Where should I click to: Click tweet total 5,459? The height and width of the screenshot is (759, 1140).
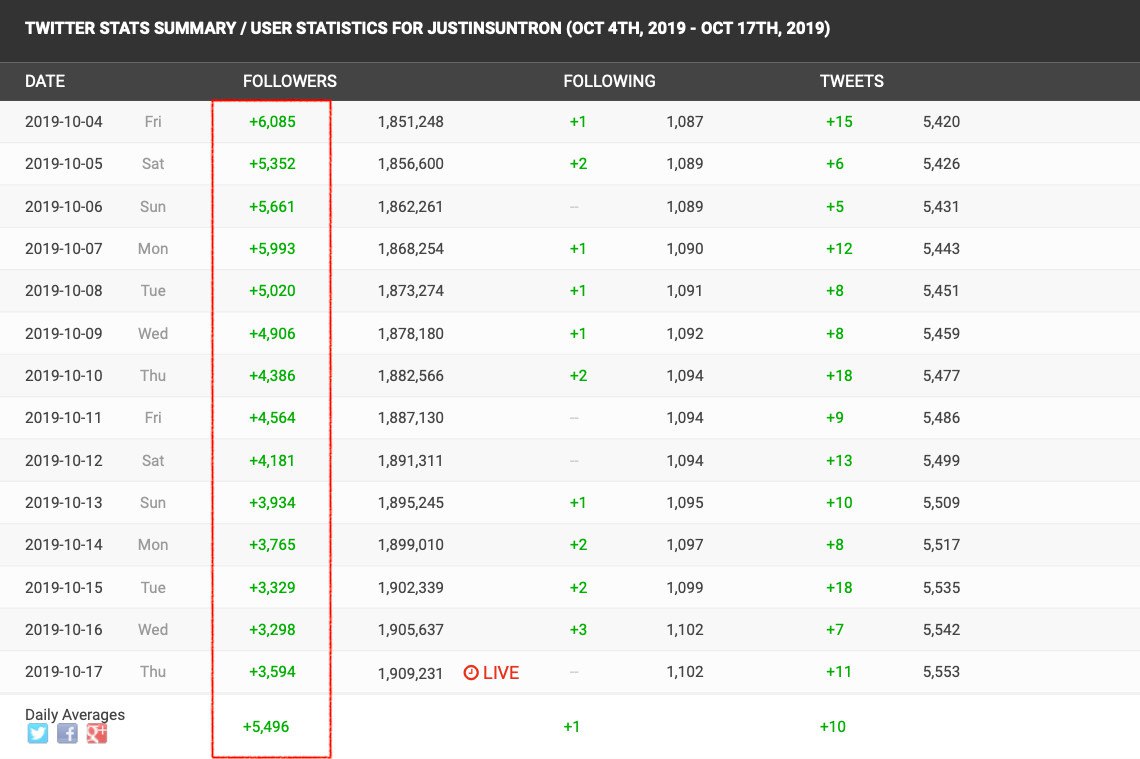click(942, 334)
